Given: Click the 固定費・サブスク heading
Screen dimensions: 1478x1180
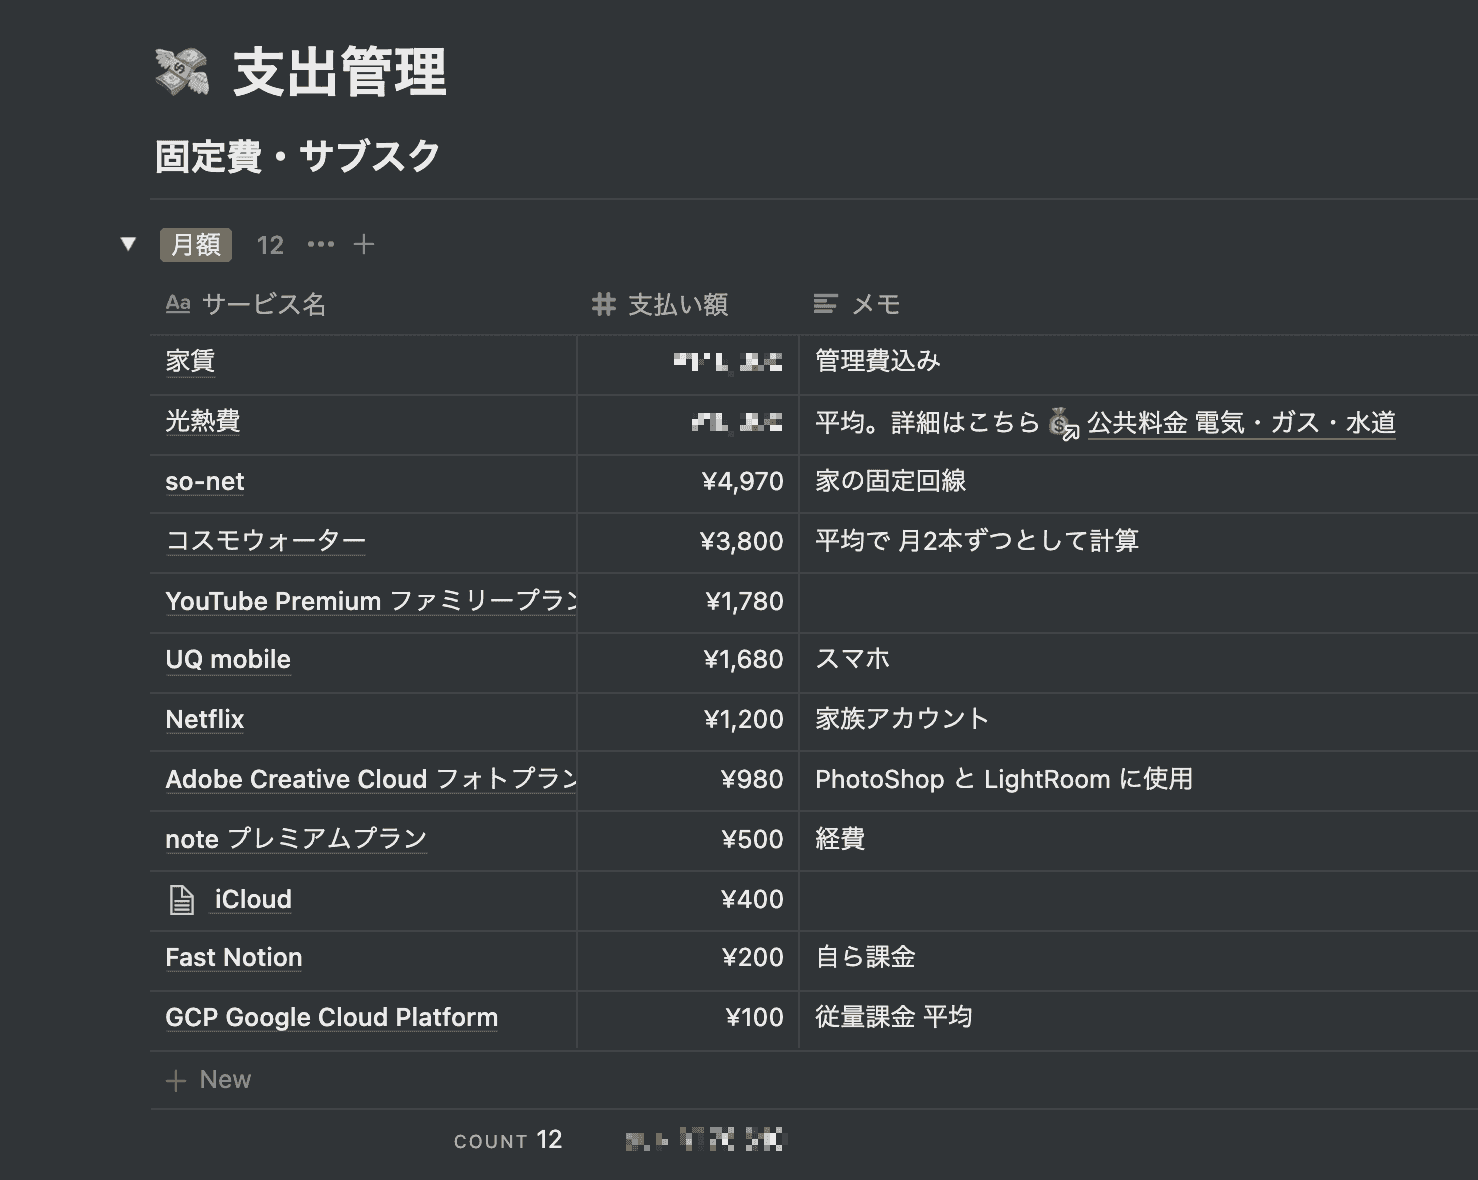Looking at the screenshot, I should [297, 156].
